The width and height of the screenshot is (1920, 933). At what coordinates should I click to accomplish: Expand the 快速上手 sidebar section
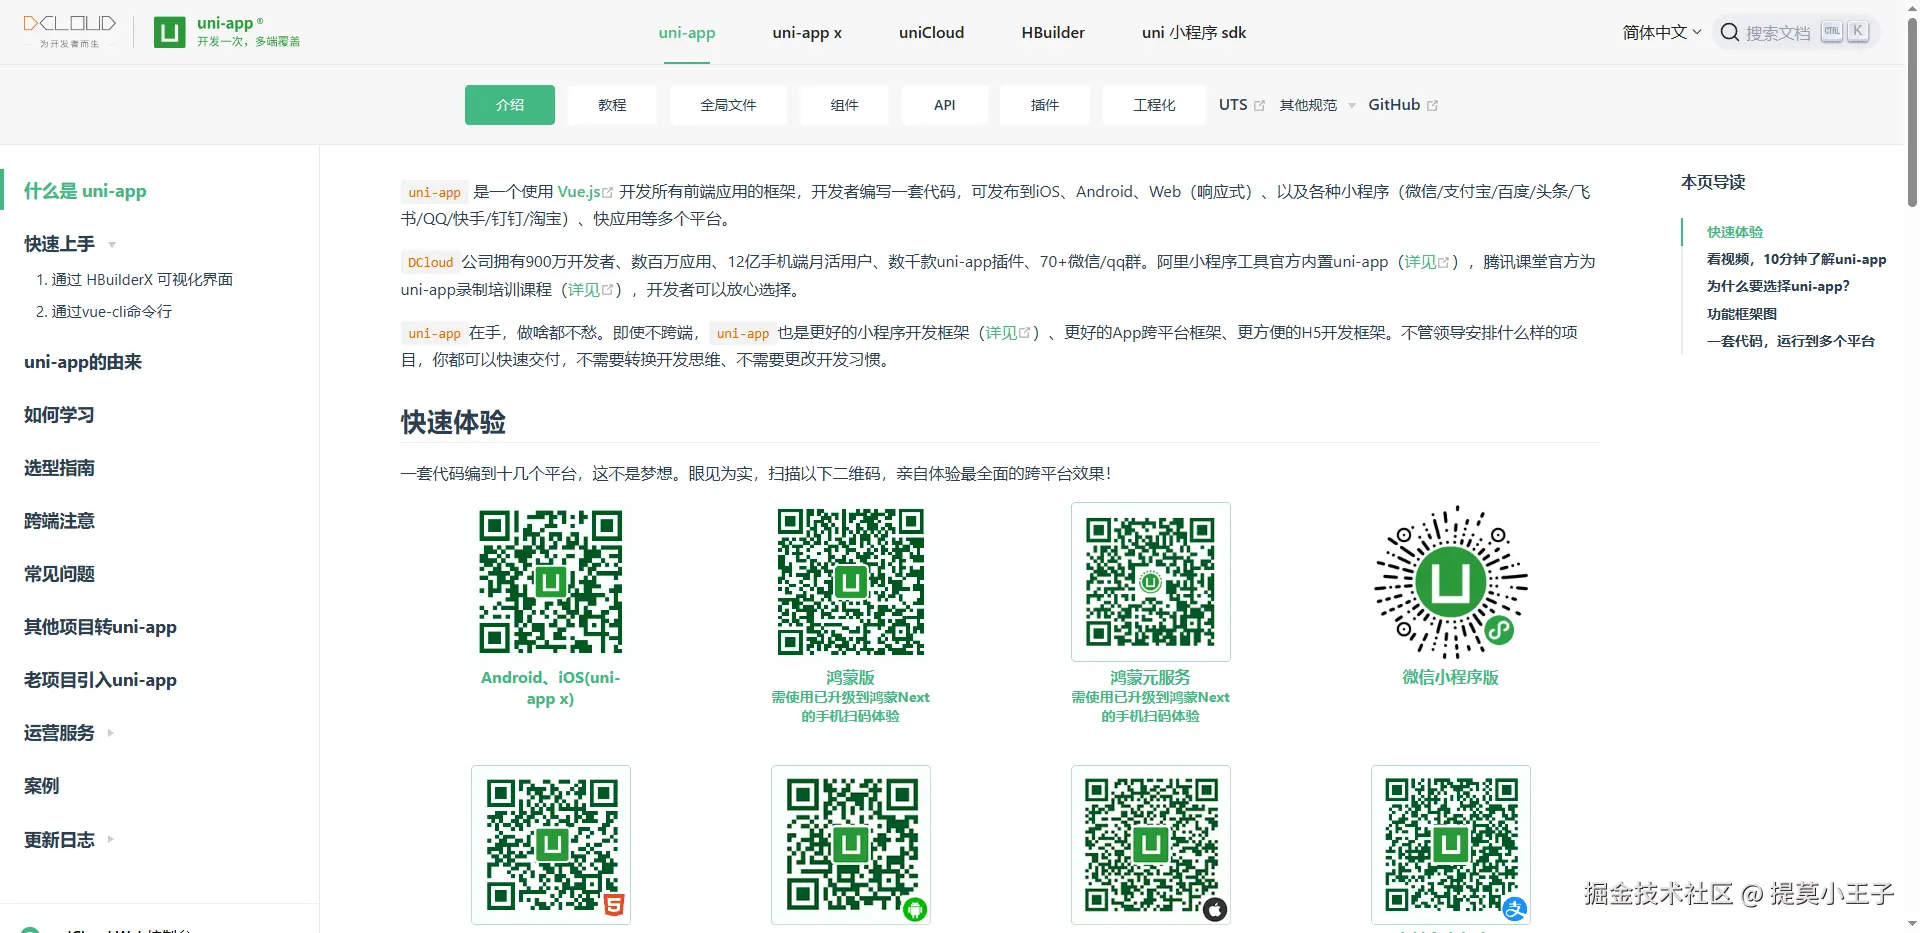pos(70,244)
